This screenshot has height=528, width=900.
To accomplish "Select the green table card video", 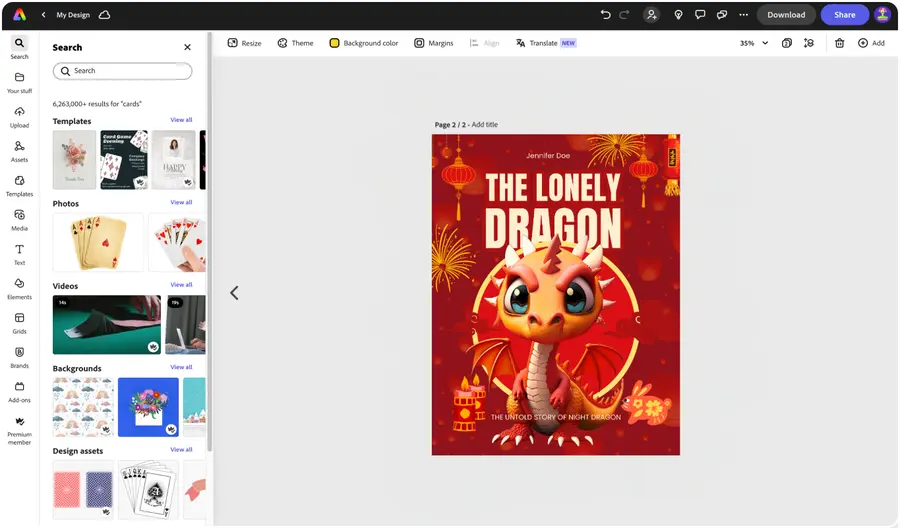I will click(x=107, y=325).
